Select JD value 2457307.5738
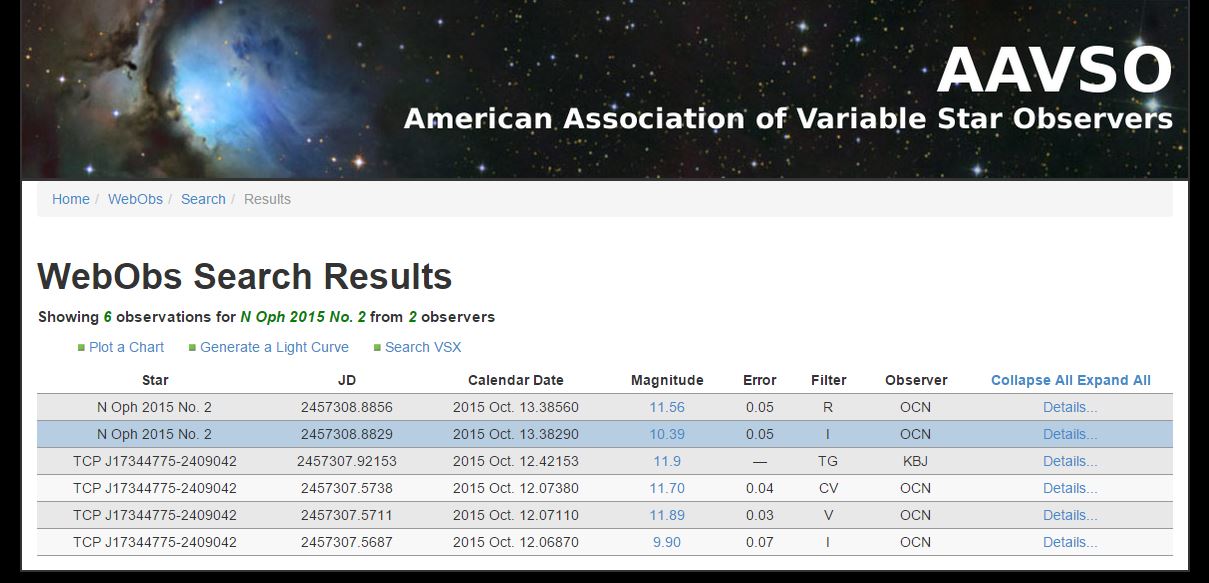This screenshot has width=1209, height=583. (x=347, y=488)
